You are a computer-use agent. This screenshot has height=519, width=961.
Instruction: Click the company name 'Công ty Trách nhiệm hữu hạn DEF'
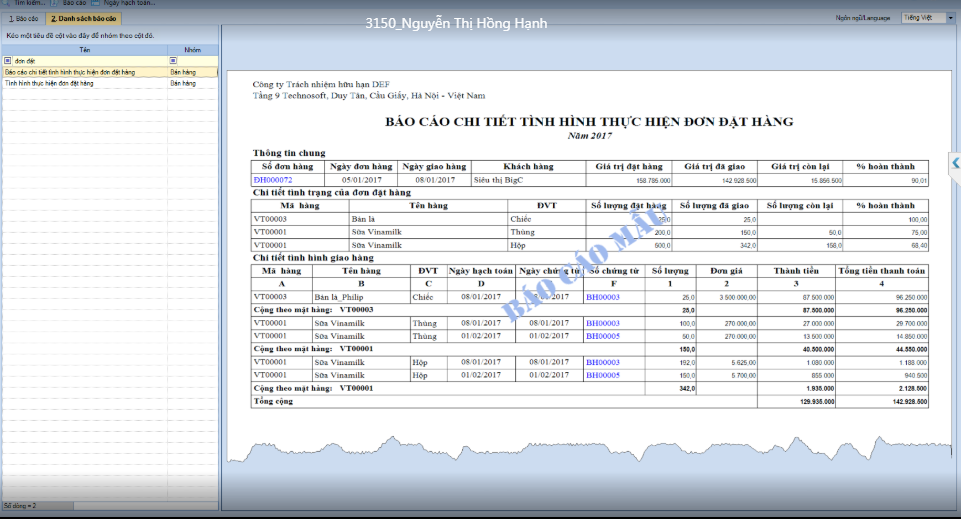tap(321, 85)
